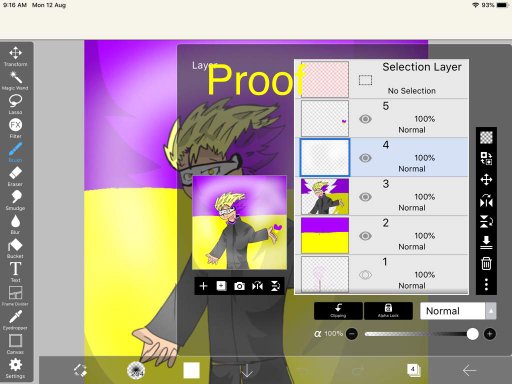
Task: Open the FX Filter tool
Action: coord(15,128)
